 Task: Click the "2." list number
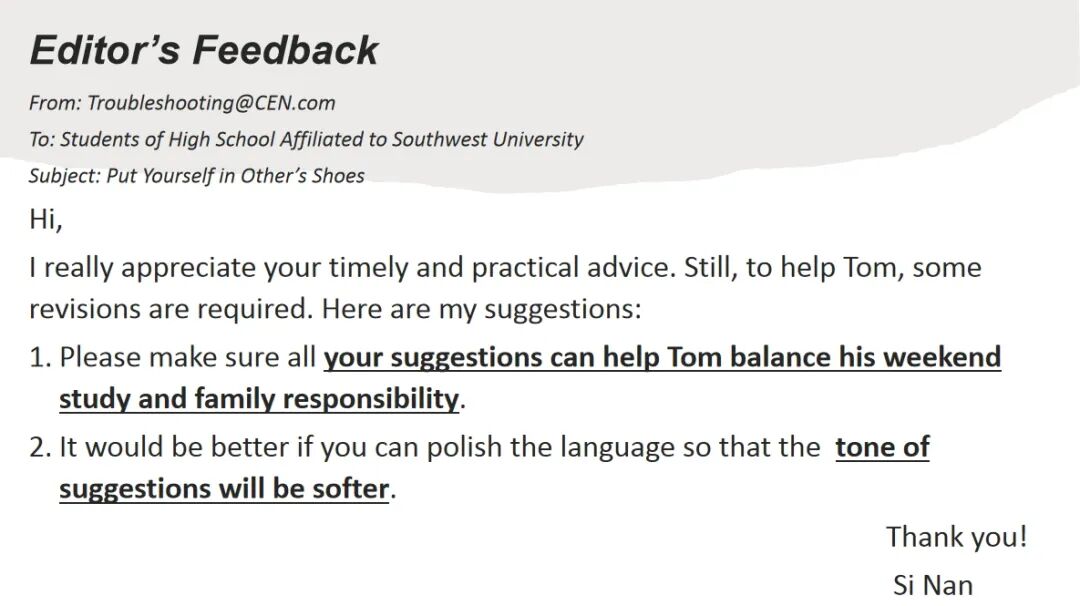point(40,448)
